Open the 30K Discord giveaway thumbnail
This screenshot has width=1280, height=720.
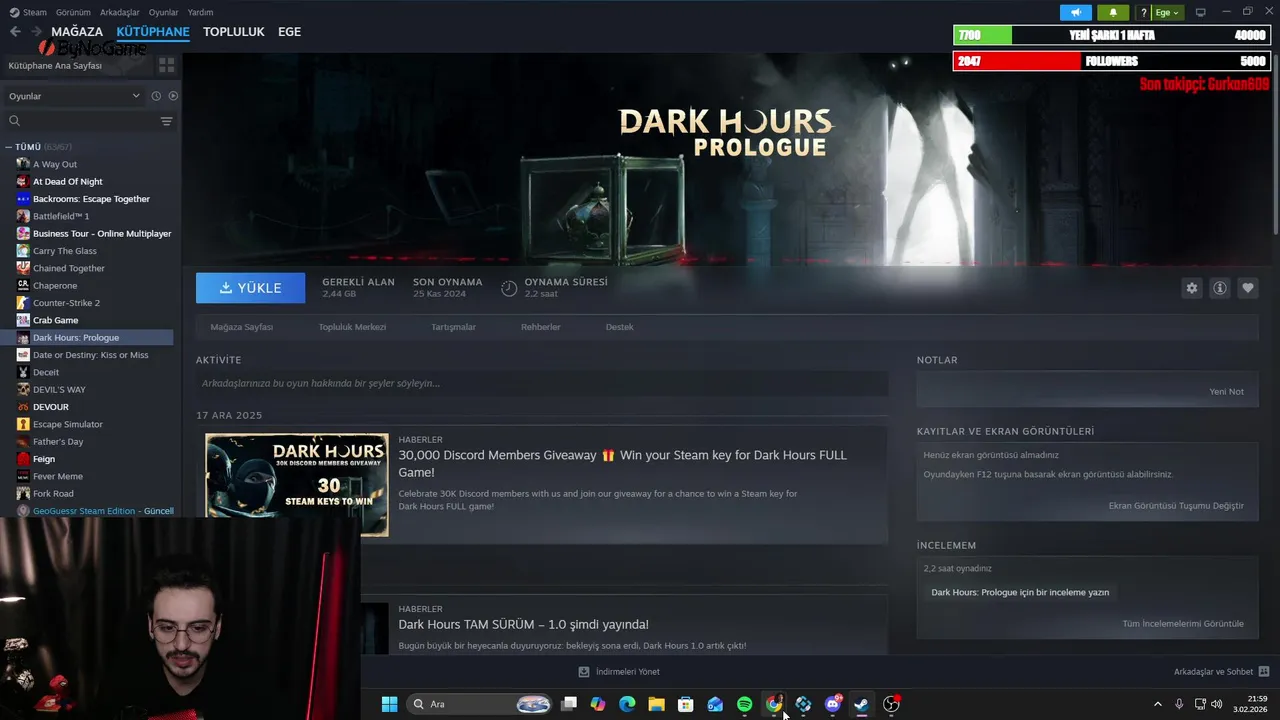coord(297,485)
